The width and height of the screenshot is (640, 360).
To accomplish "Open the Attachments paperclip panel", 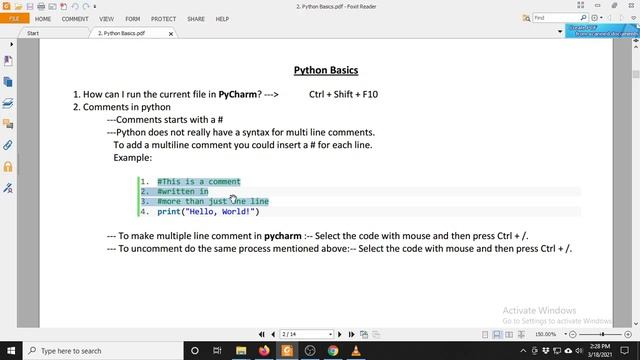I will [x=8, y=145].
